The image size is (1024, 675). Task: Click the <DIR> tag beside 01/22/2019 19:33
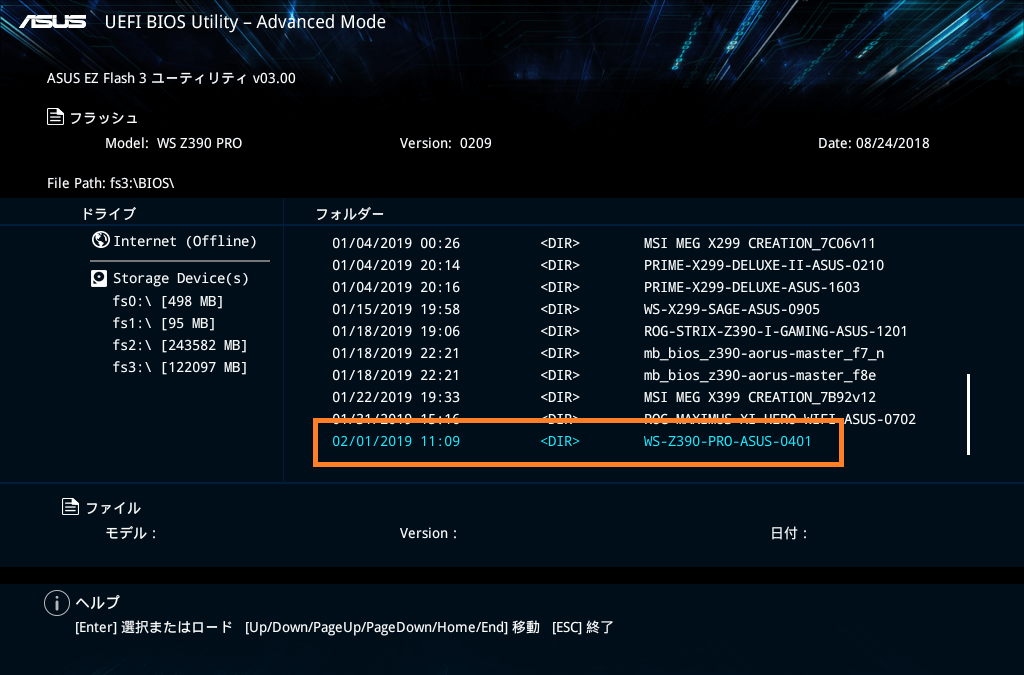click(560, 398)
